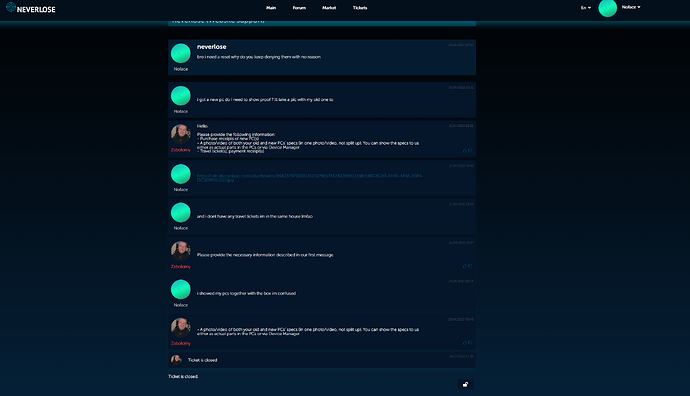The width and height of the screenshot is (690, 396).
Task: Go to the Forum page
Action: [299, 7]
